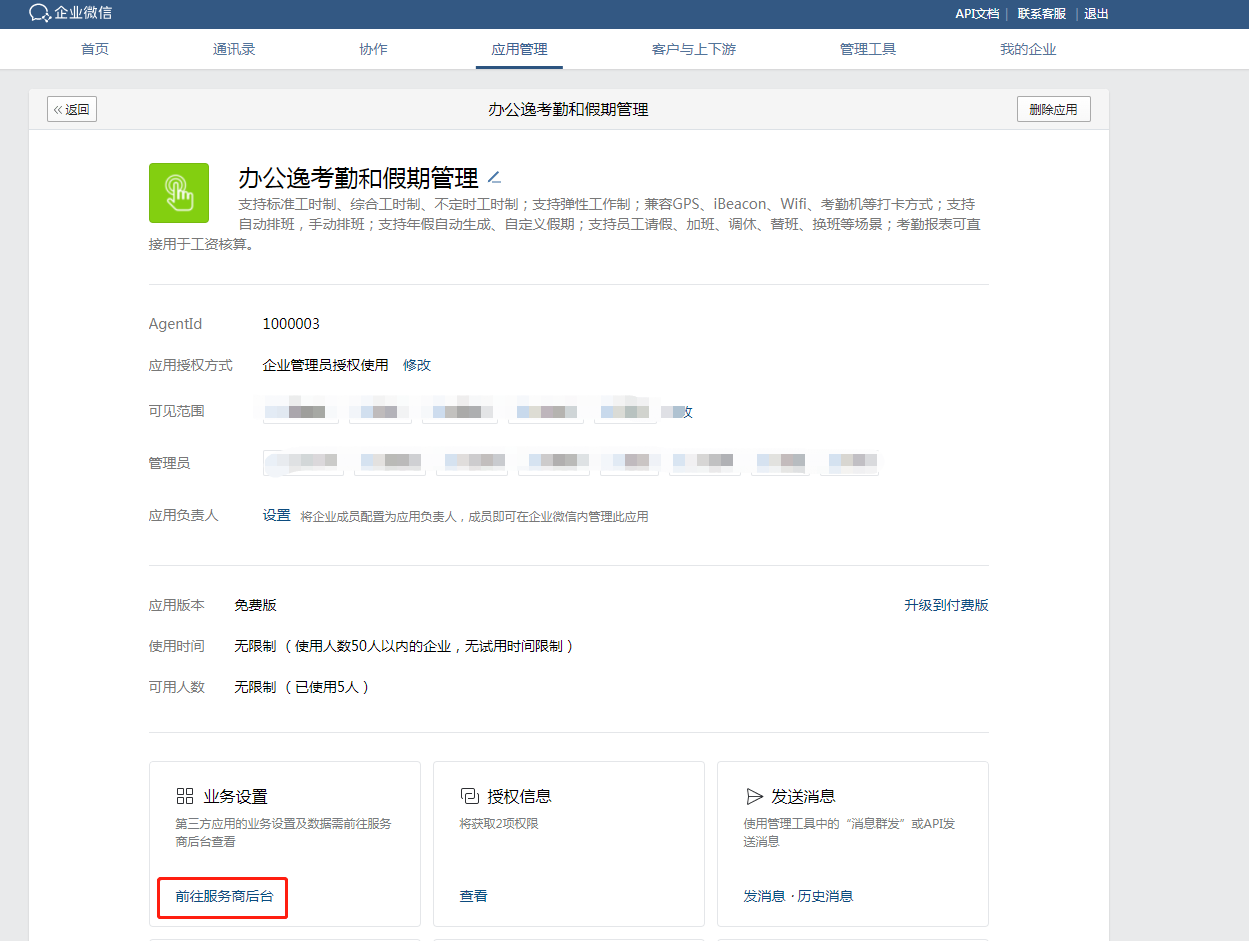Click the 企业微信 logo icon
The width and height of the screenshot is (1249, 941).
pyautogui.click(x=40, y=13)
